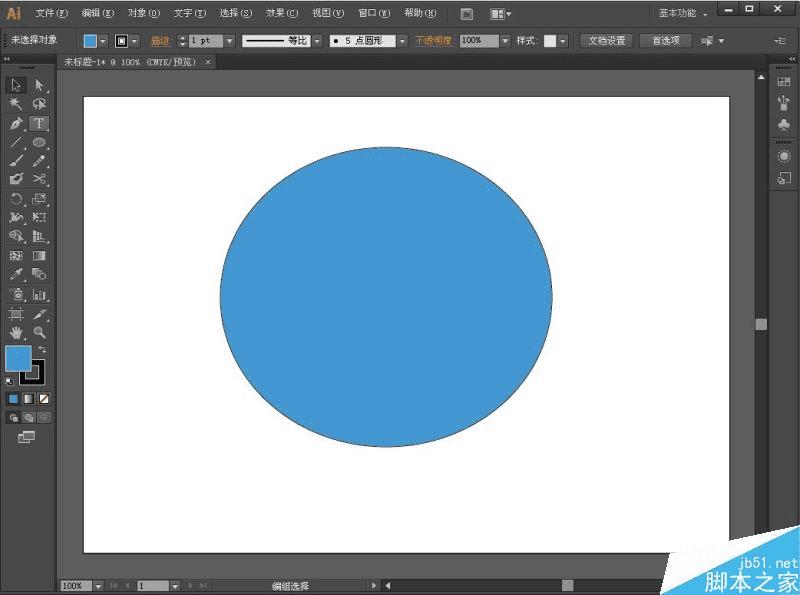
Task: Activate the Zoom magnifier tool
Action: point(39,331)
